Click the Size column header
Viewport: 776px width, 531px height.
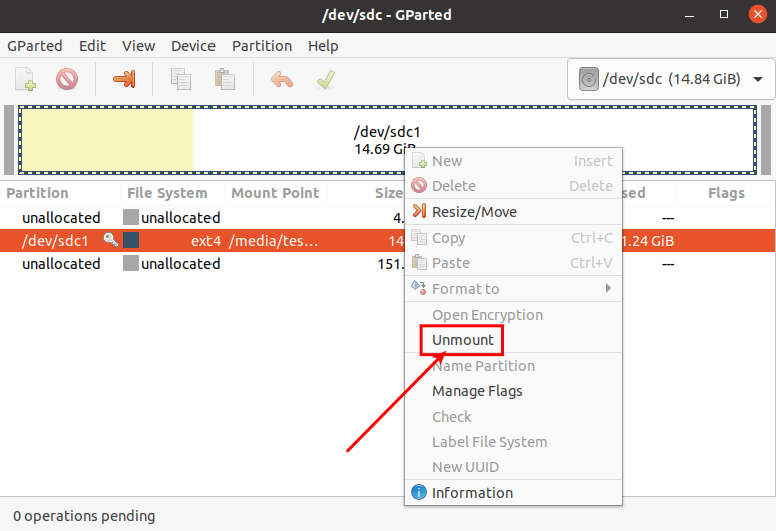tap(366, 193)
